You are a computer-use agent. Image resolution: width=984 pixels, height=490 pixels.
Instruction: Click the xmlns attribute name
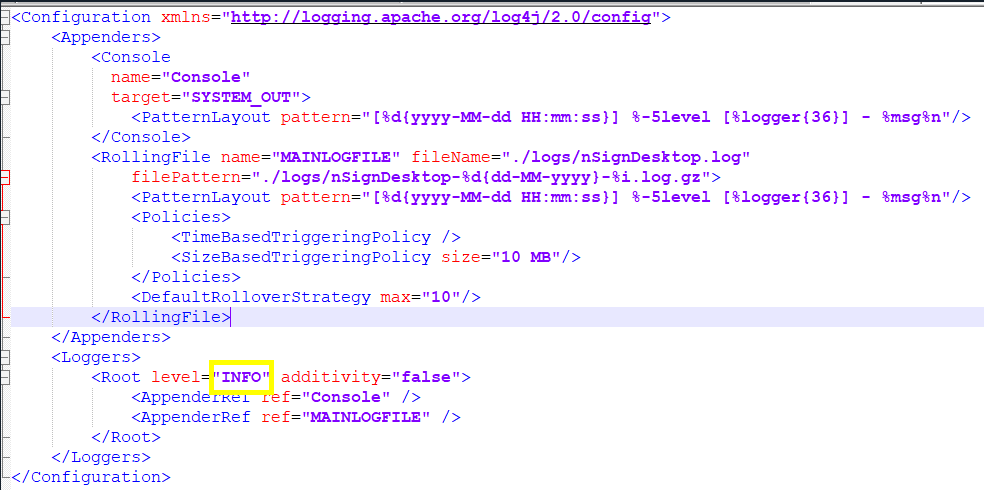[186, 17]
